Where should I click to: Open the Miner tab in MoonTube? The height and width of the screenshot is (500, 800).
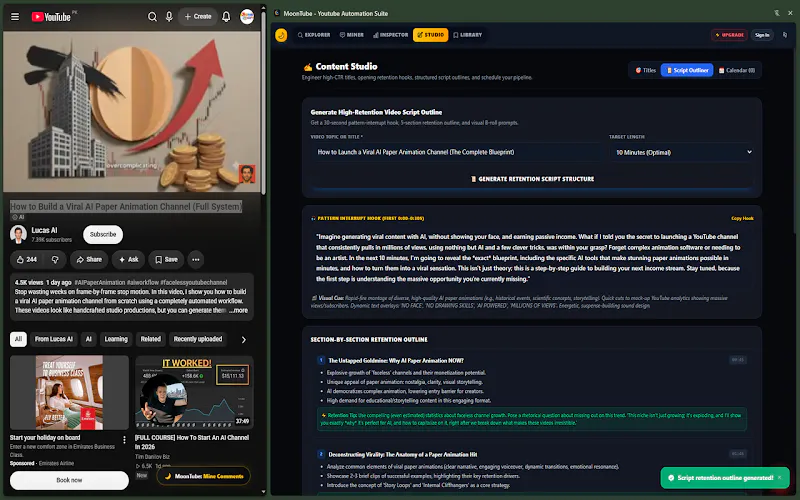coord(352,35)
